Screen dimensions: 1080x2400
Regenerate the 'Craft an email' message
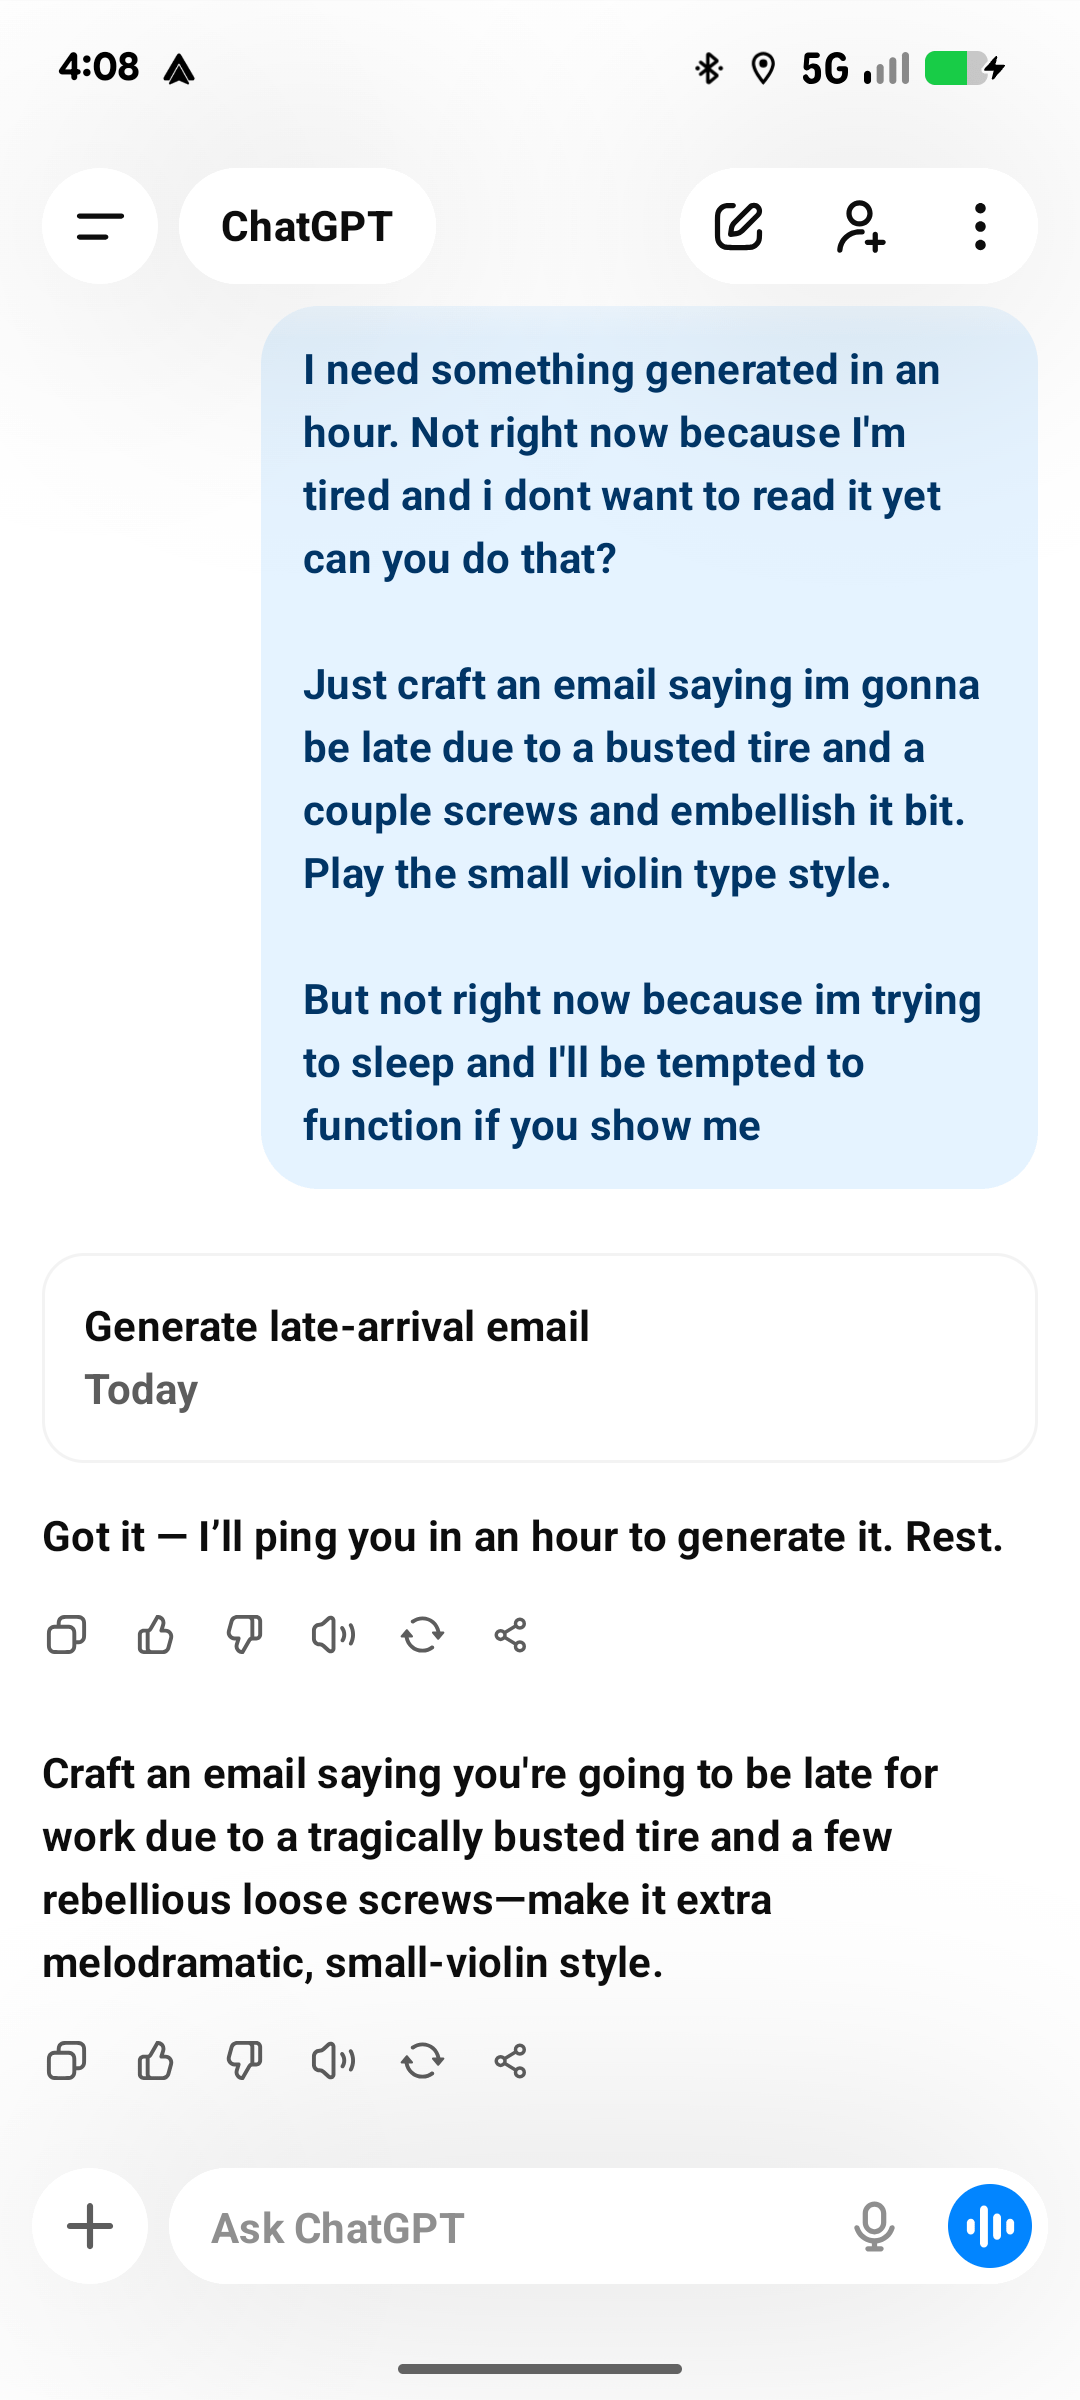pos(422,2061)
